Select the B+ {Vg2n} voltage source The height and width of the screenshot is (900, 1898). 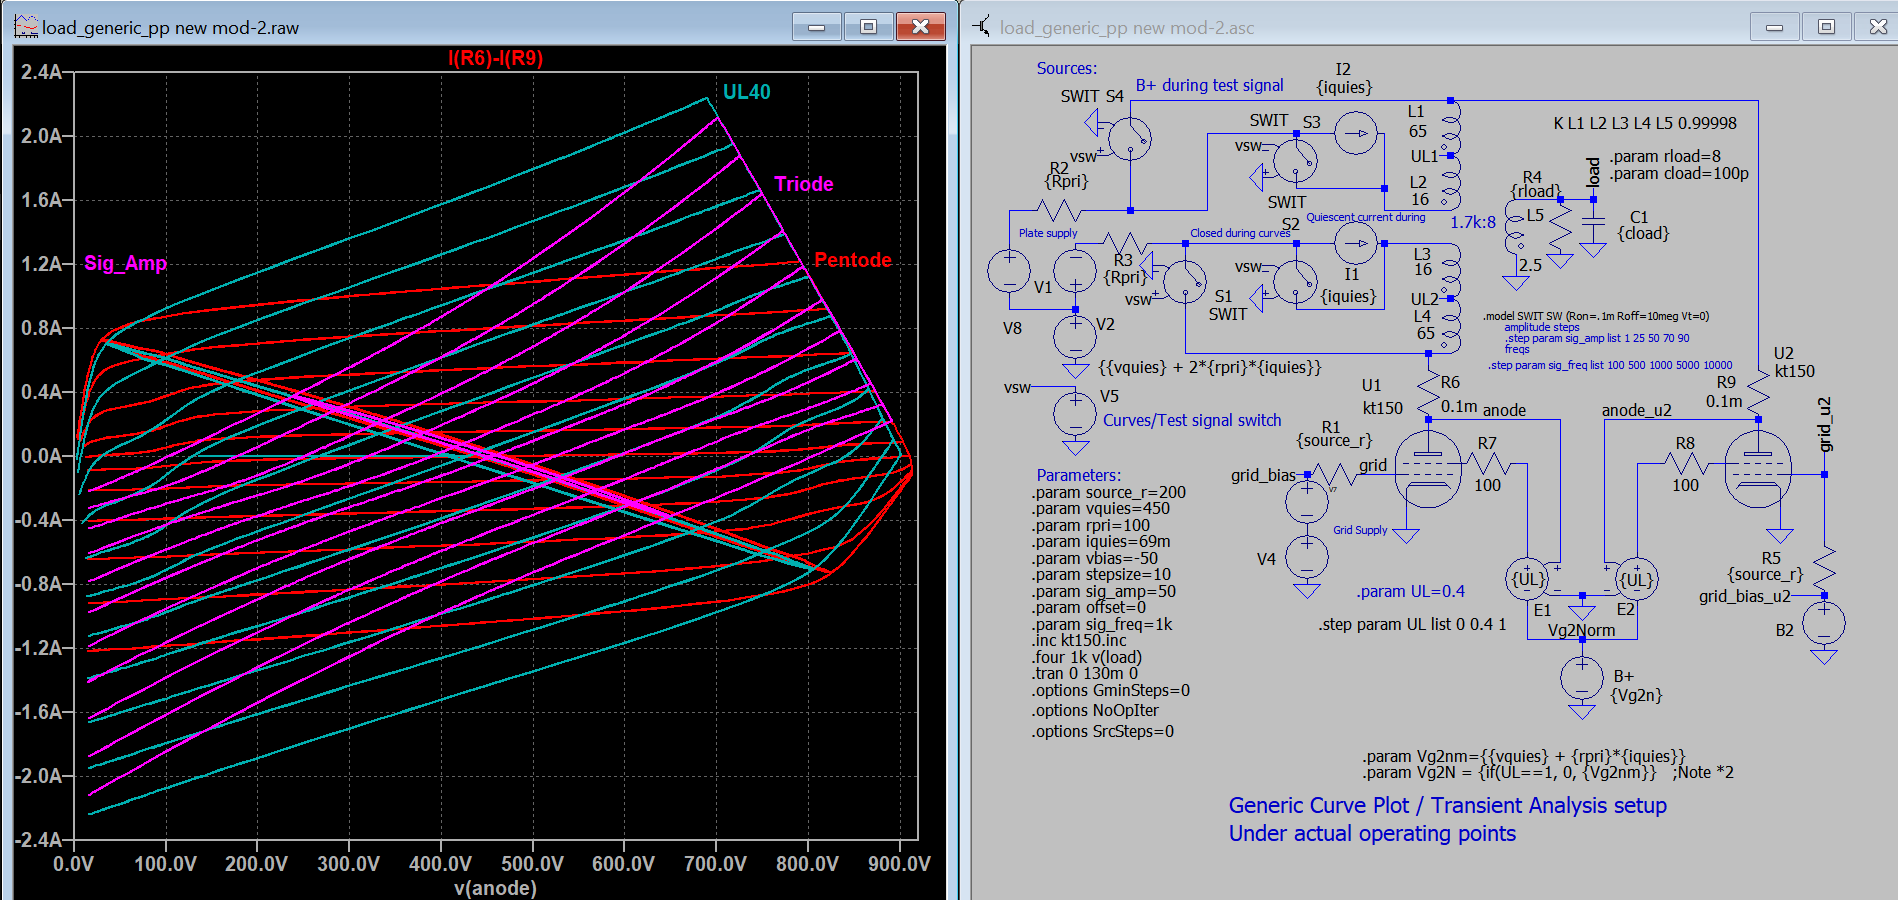(1582, 679)
